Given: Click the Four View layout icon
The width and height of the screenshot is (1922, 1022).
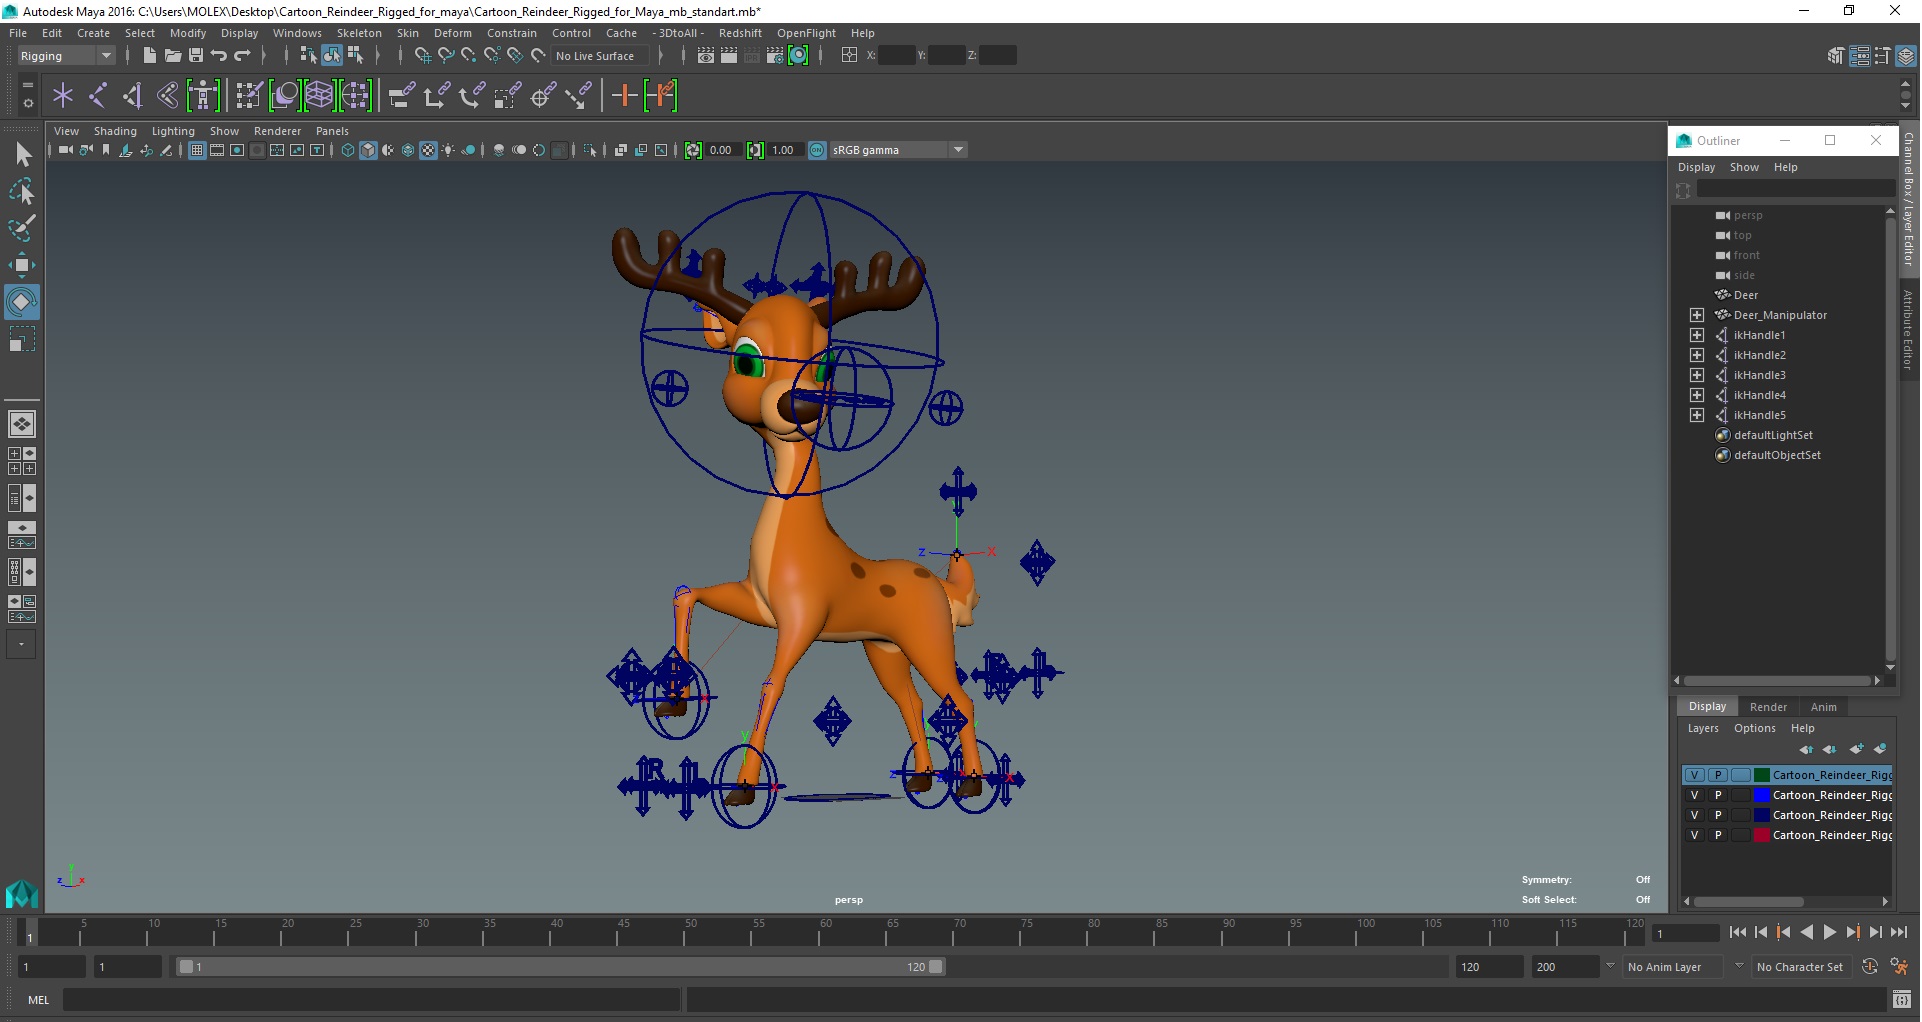Looking at the screenshot, I should pyautogui.click(x=22, y=461).
